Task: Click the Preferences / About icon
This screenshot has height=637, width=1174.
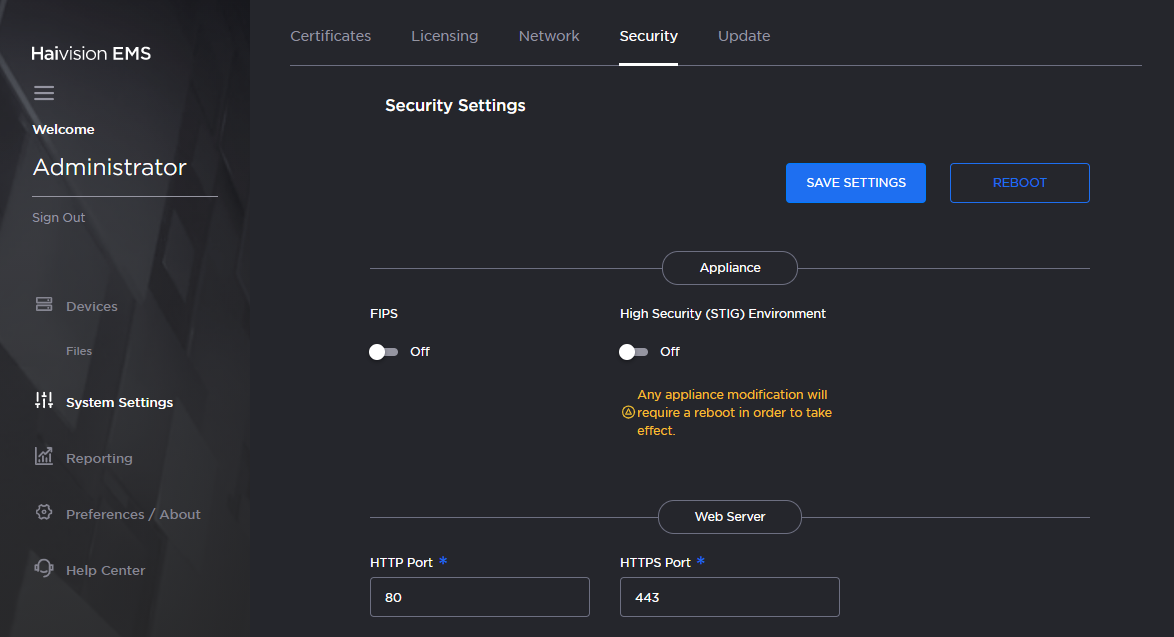Action: pos(44,513)
